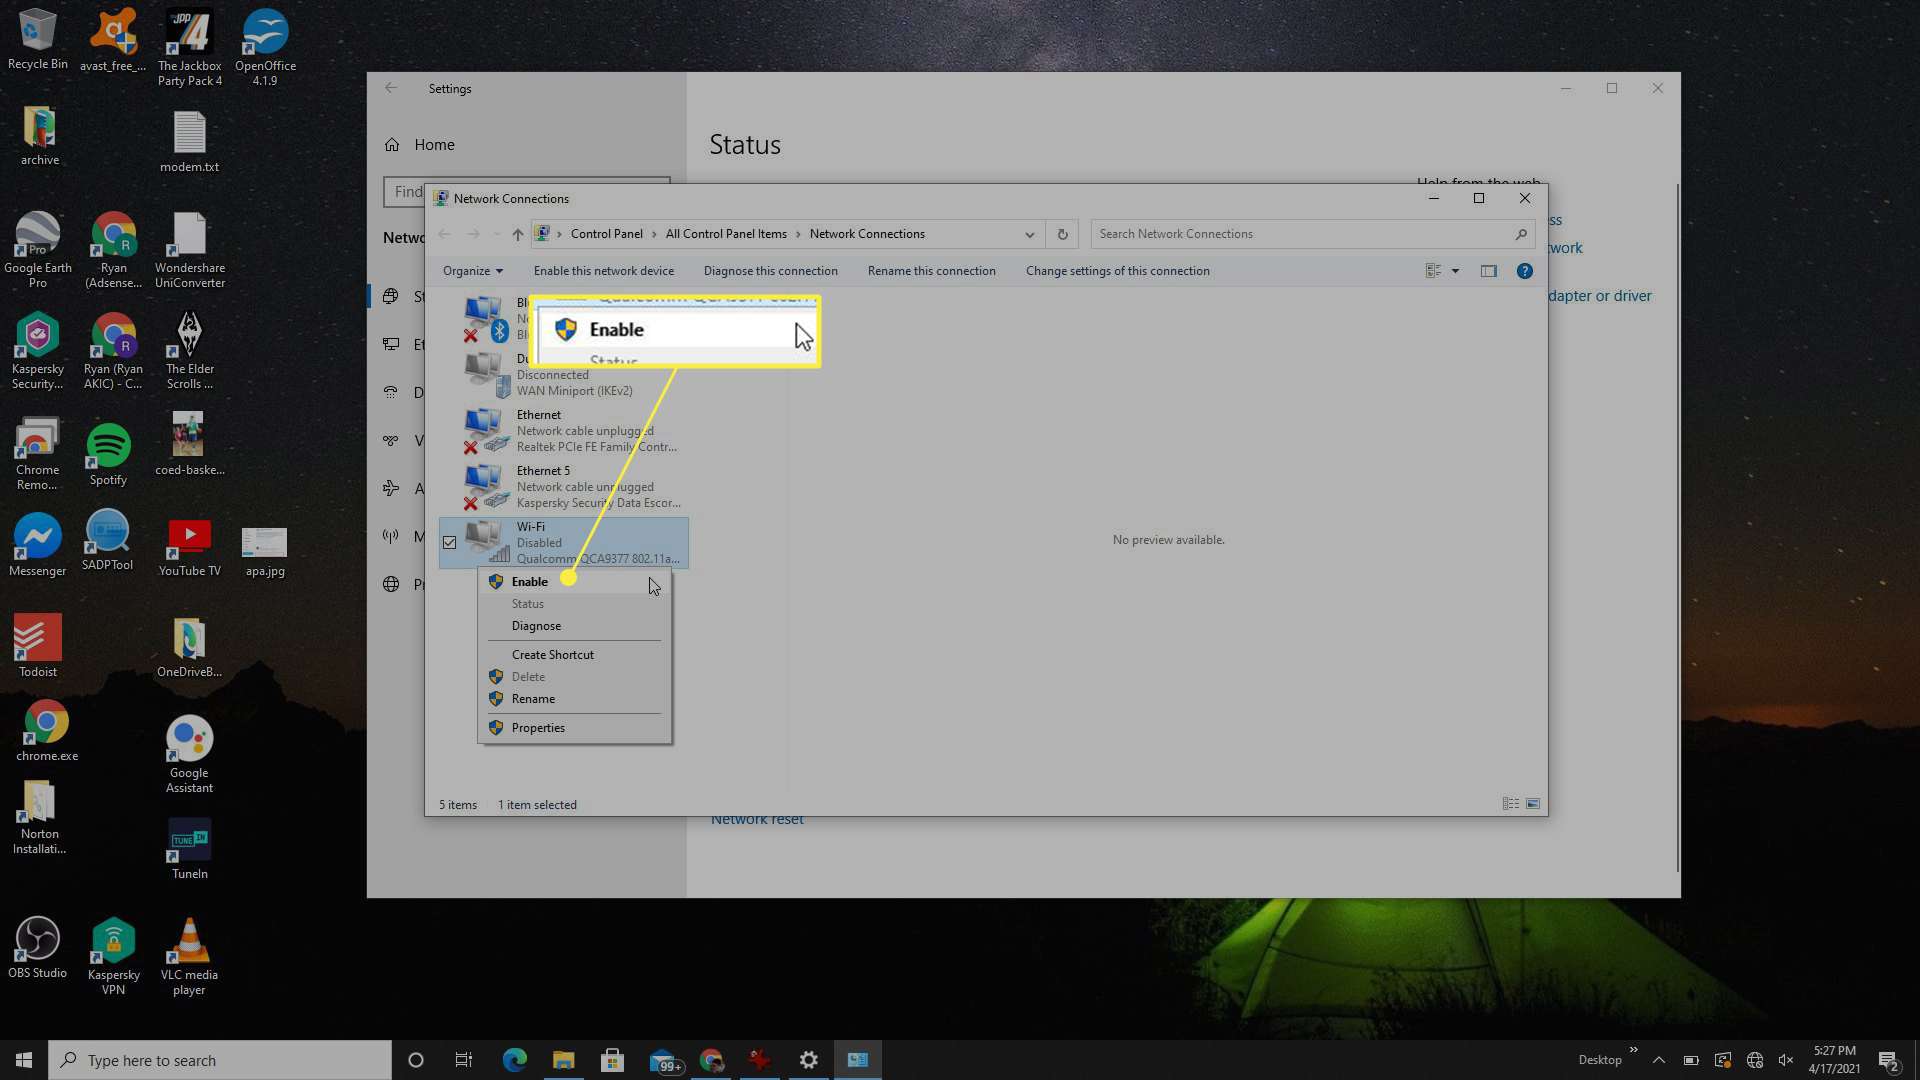Click the Network reset link in Settings
Image resolution: width=1920 pixels, height=1080 pixels.
coord(756,818)
